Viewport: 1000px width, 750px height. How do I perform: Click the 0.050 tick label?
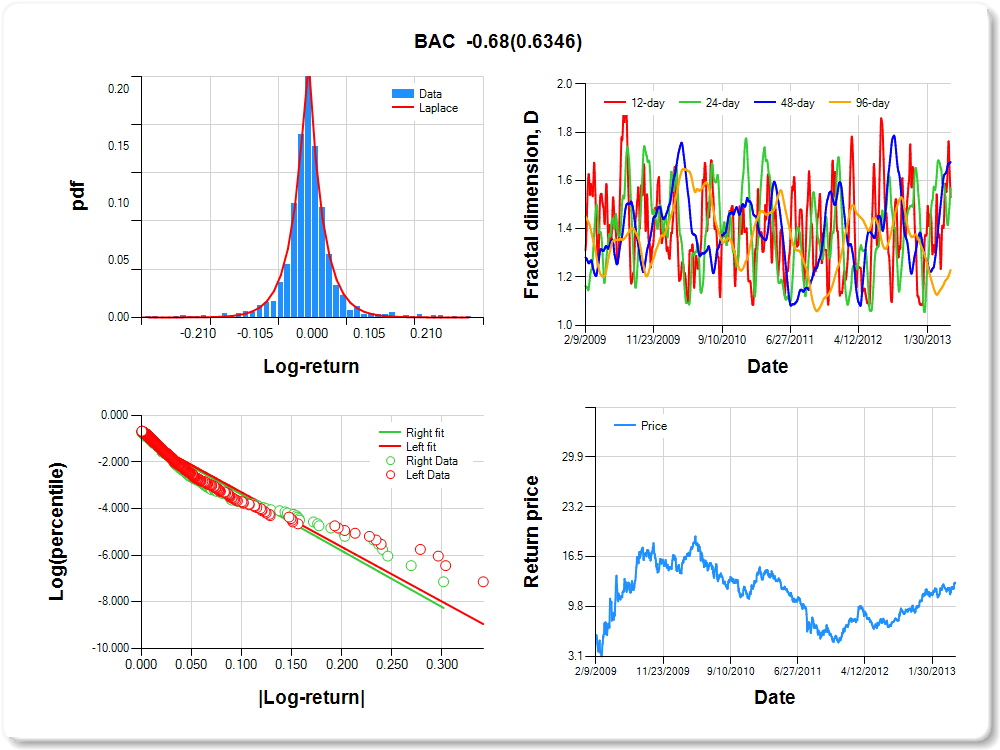tap(191, 664)
